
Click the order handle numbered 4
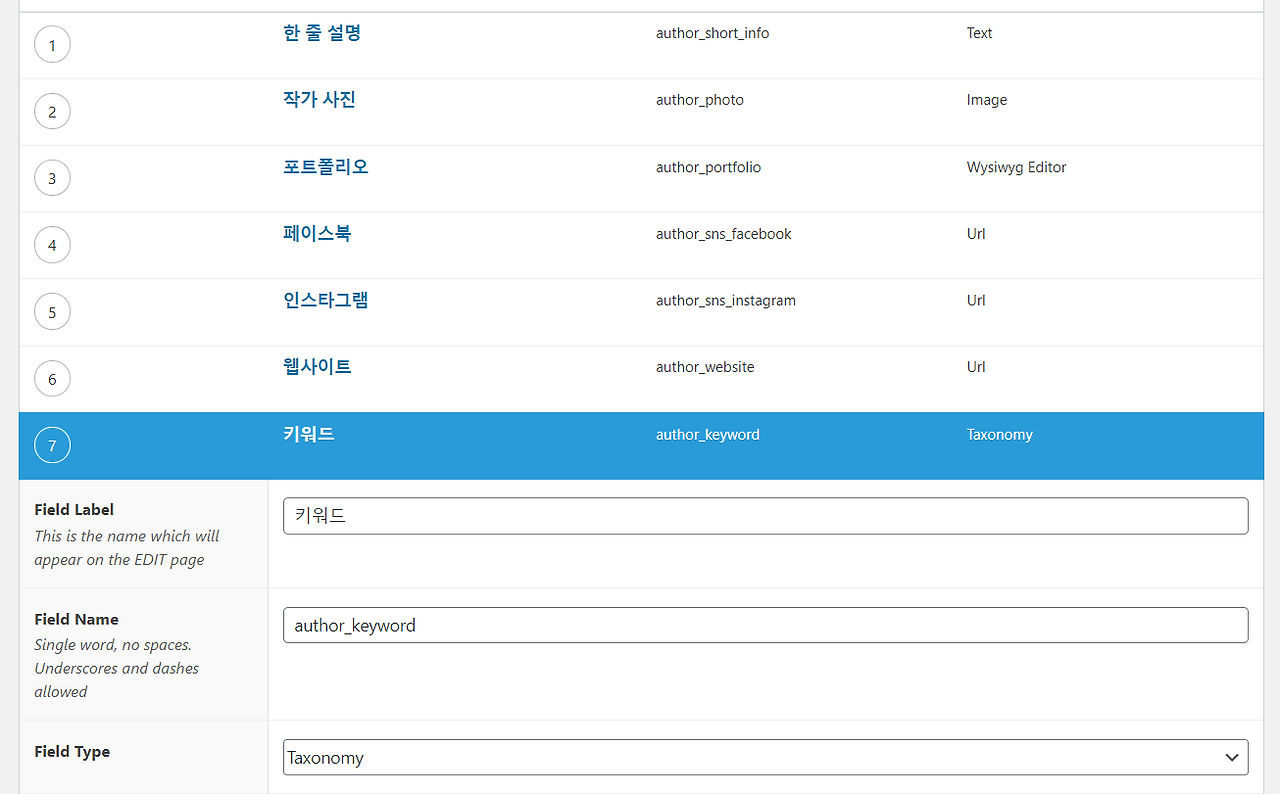(x=52, y=245)
